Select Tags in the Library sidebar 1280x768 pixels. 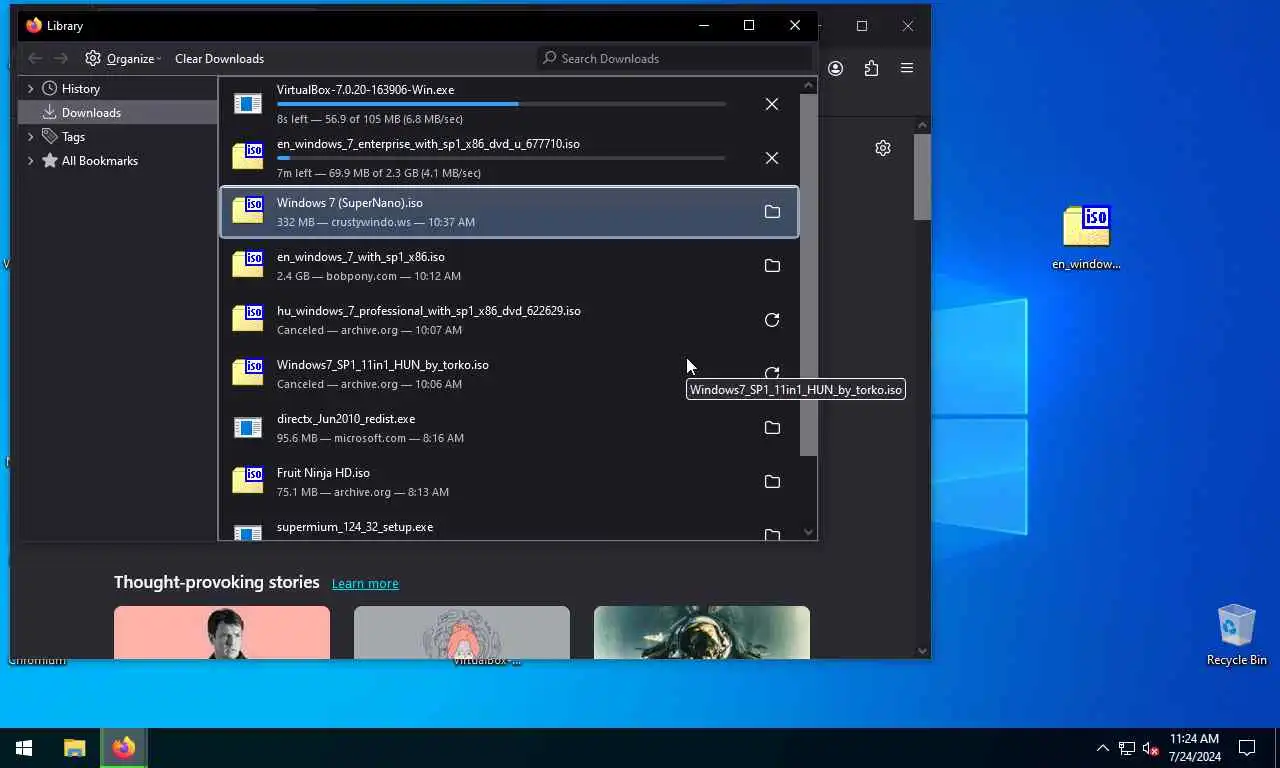[x=118, y=137]
